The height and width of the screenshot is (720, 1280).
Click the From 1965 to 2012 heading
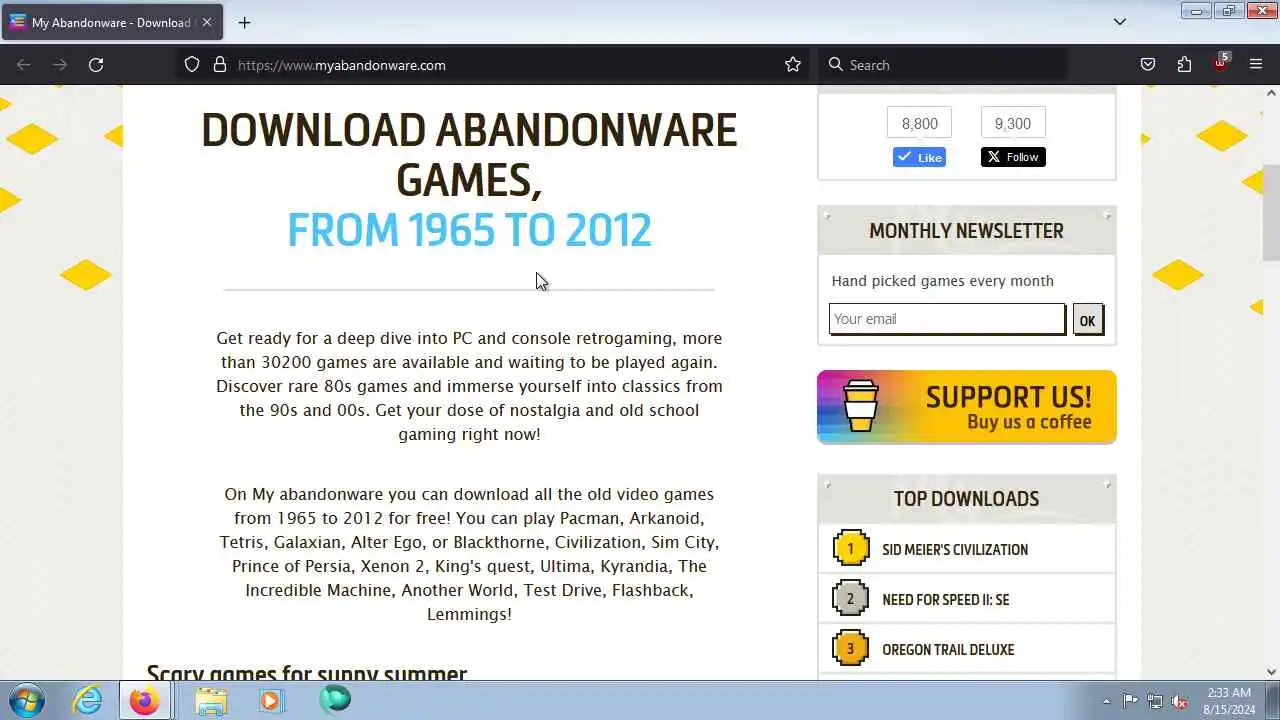469,230
